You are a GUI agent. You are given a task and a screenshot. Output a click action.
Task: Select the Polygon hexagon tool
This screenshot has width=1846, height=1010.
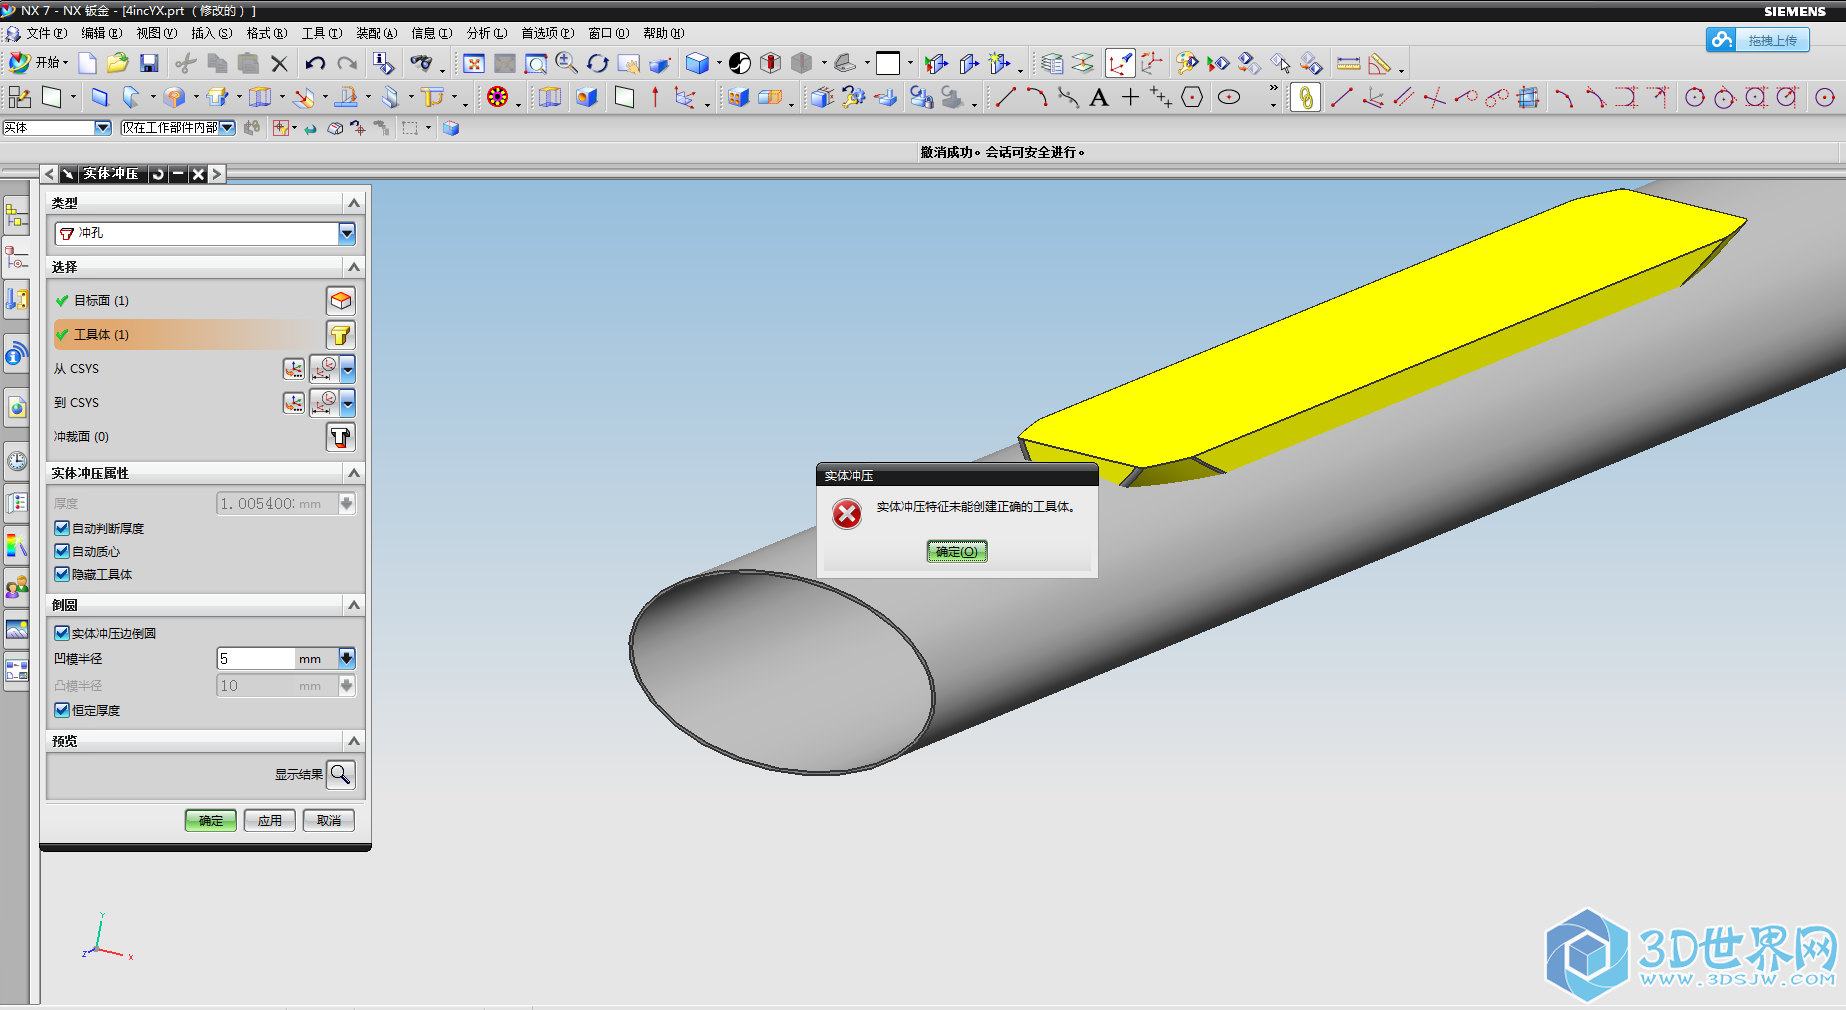[x=1192, y=97]
